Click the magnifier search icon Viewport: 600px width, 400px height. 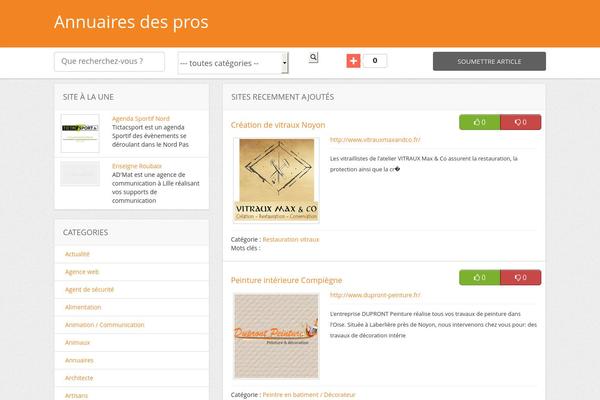point(313,57)
